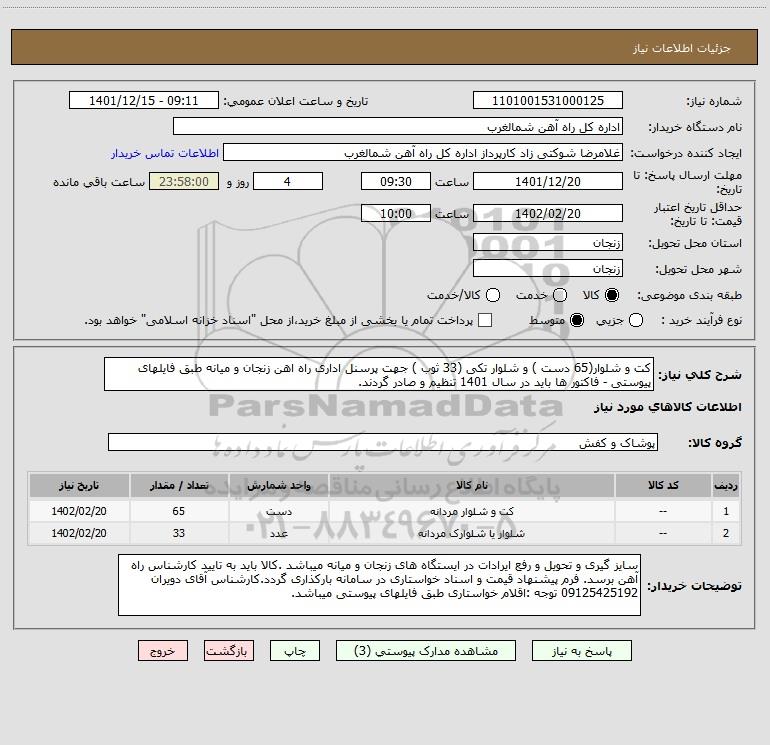Select row item کت و شلوار مردانه
The image size is (770, 745).
472,511
